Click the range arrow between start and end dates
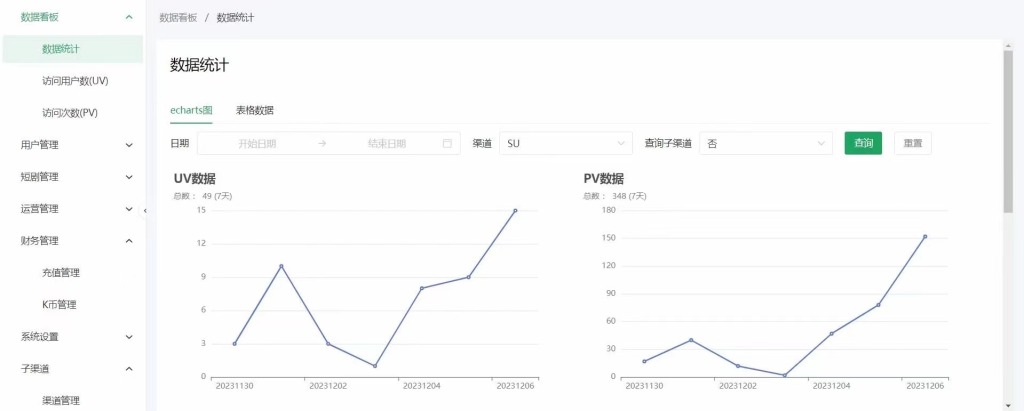 [x=322, y=144]
